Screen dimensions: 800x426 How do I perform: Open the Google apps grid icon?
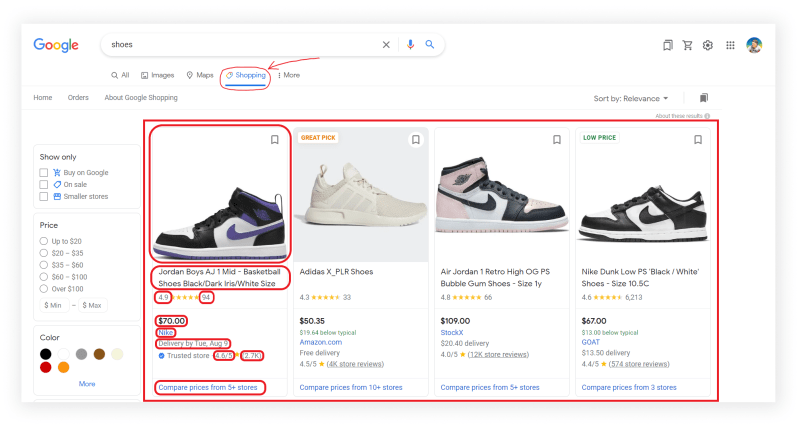(730, 45)
